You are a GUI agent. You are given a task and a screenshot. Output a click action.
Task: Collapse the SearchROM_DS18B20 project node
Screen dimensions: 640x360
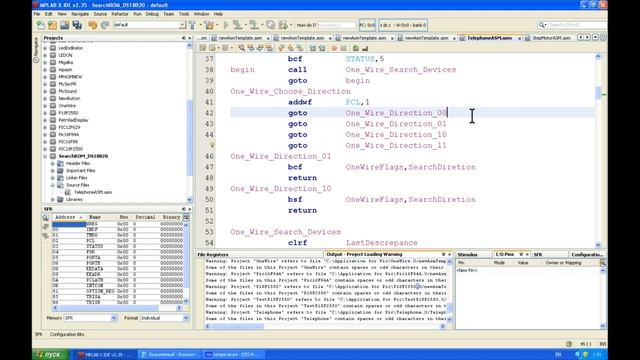[x=45, y=156]
